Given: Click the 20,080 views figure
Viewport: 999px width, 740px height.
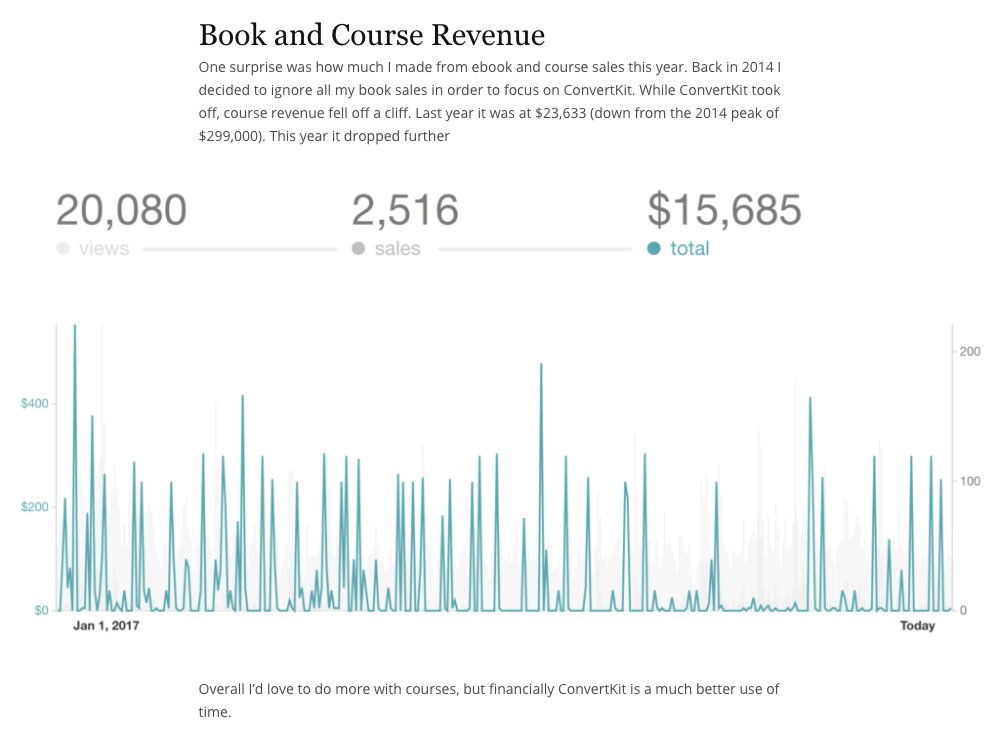Looking at the screenshot, I should tap(121, 211).
